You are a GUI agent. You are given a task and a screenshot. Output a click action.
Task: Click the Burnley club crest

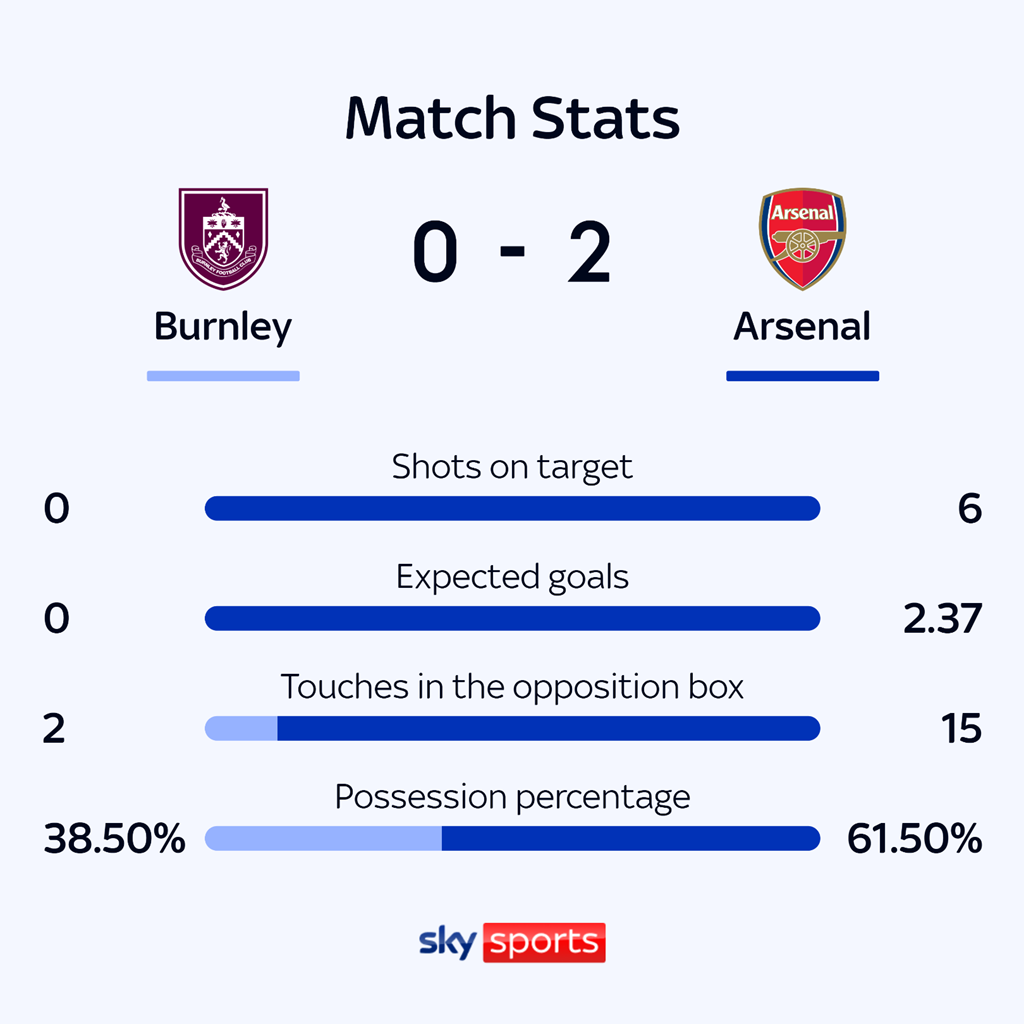(x=223, y=239)
